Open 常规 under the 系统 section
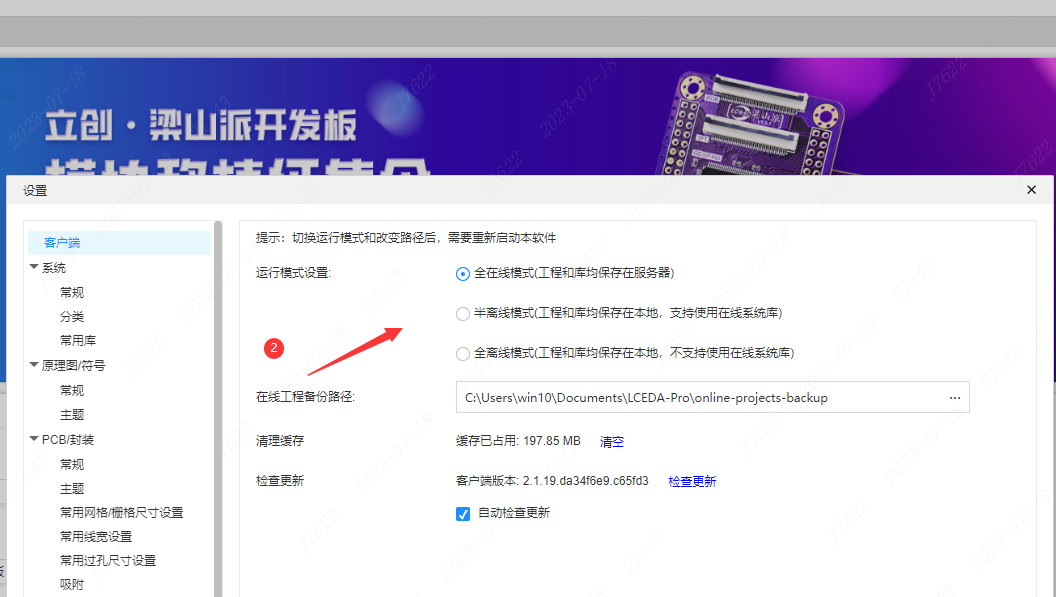The width and height of the screenshot is (1056, 597). click(72, 292)
